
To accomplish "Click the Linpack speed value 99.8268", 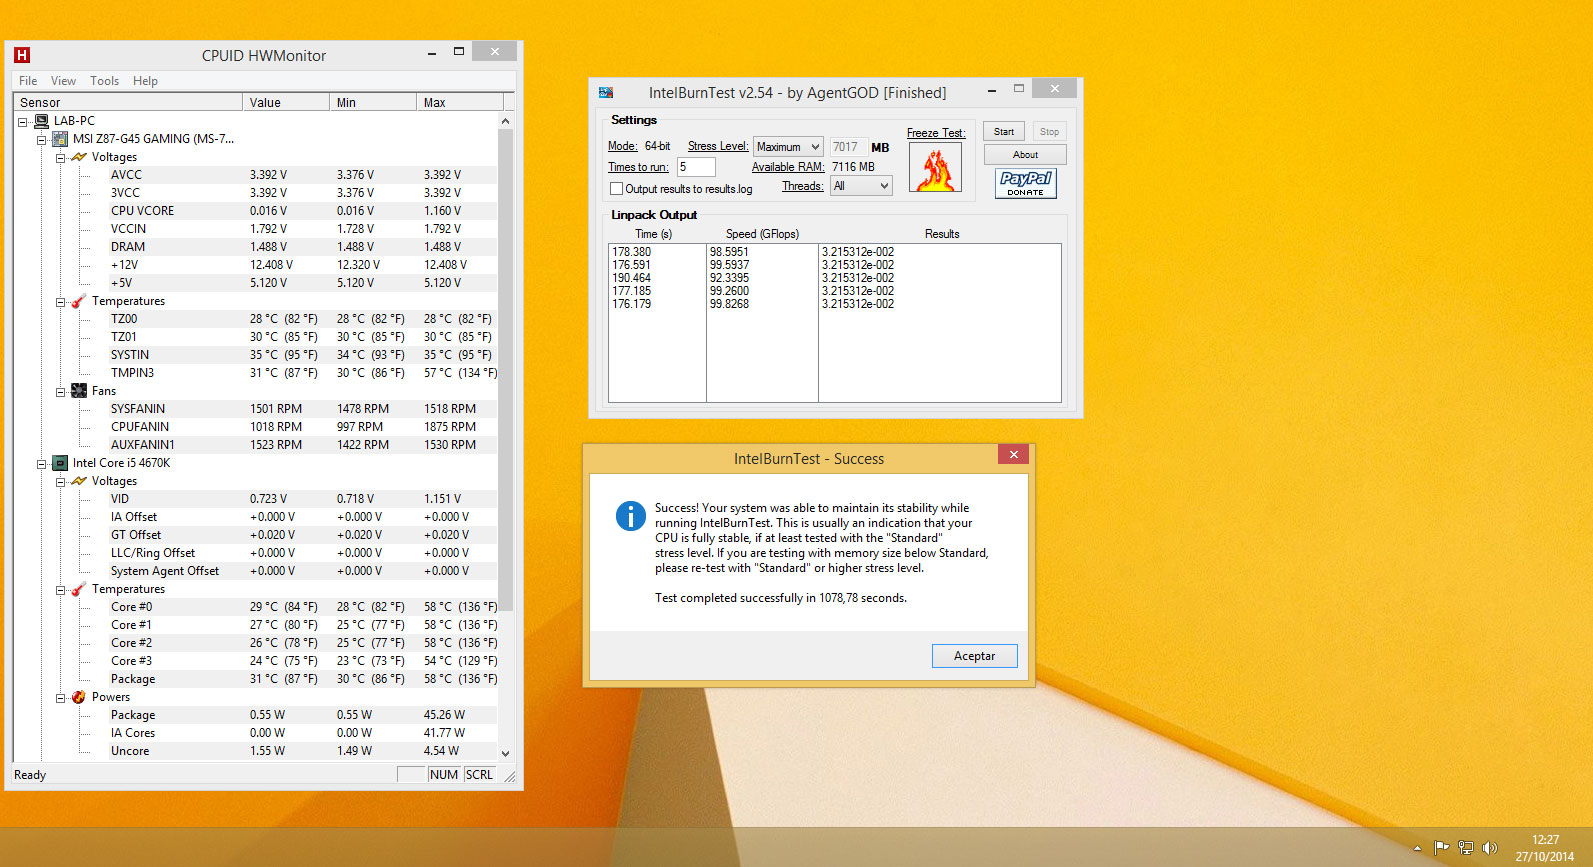I will (x=729, y=304).
